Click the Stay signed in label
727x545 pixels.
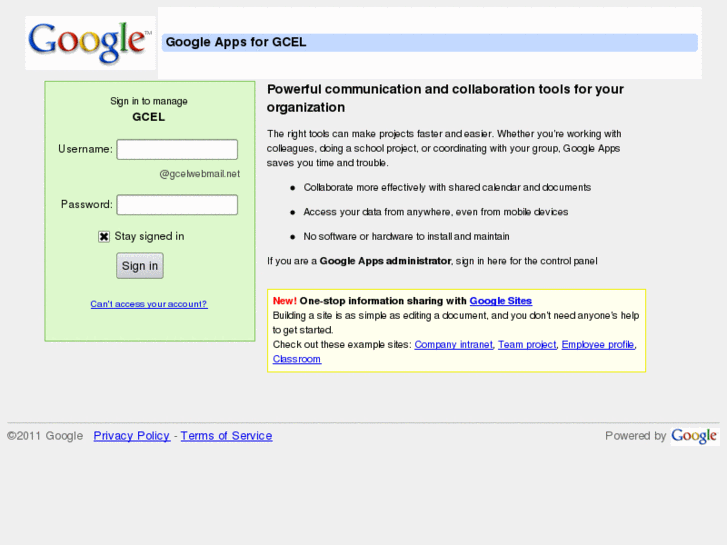point(149,237)
